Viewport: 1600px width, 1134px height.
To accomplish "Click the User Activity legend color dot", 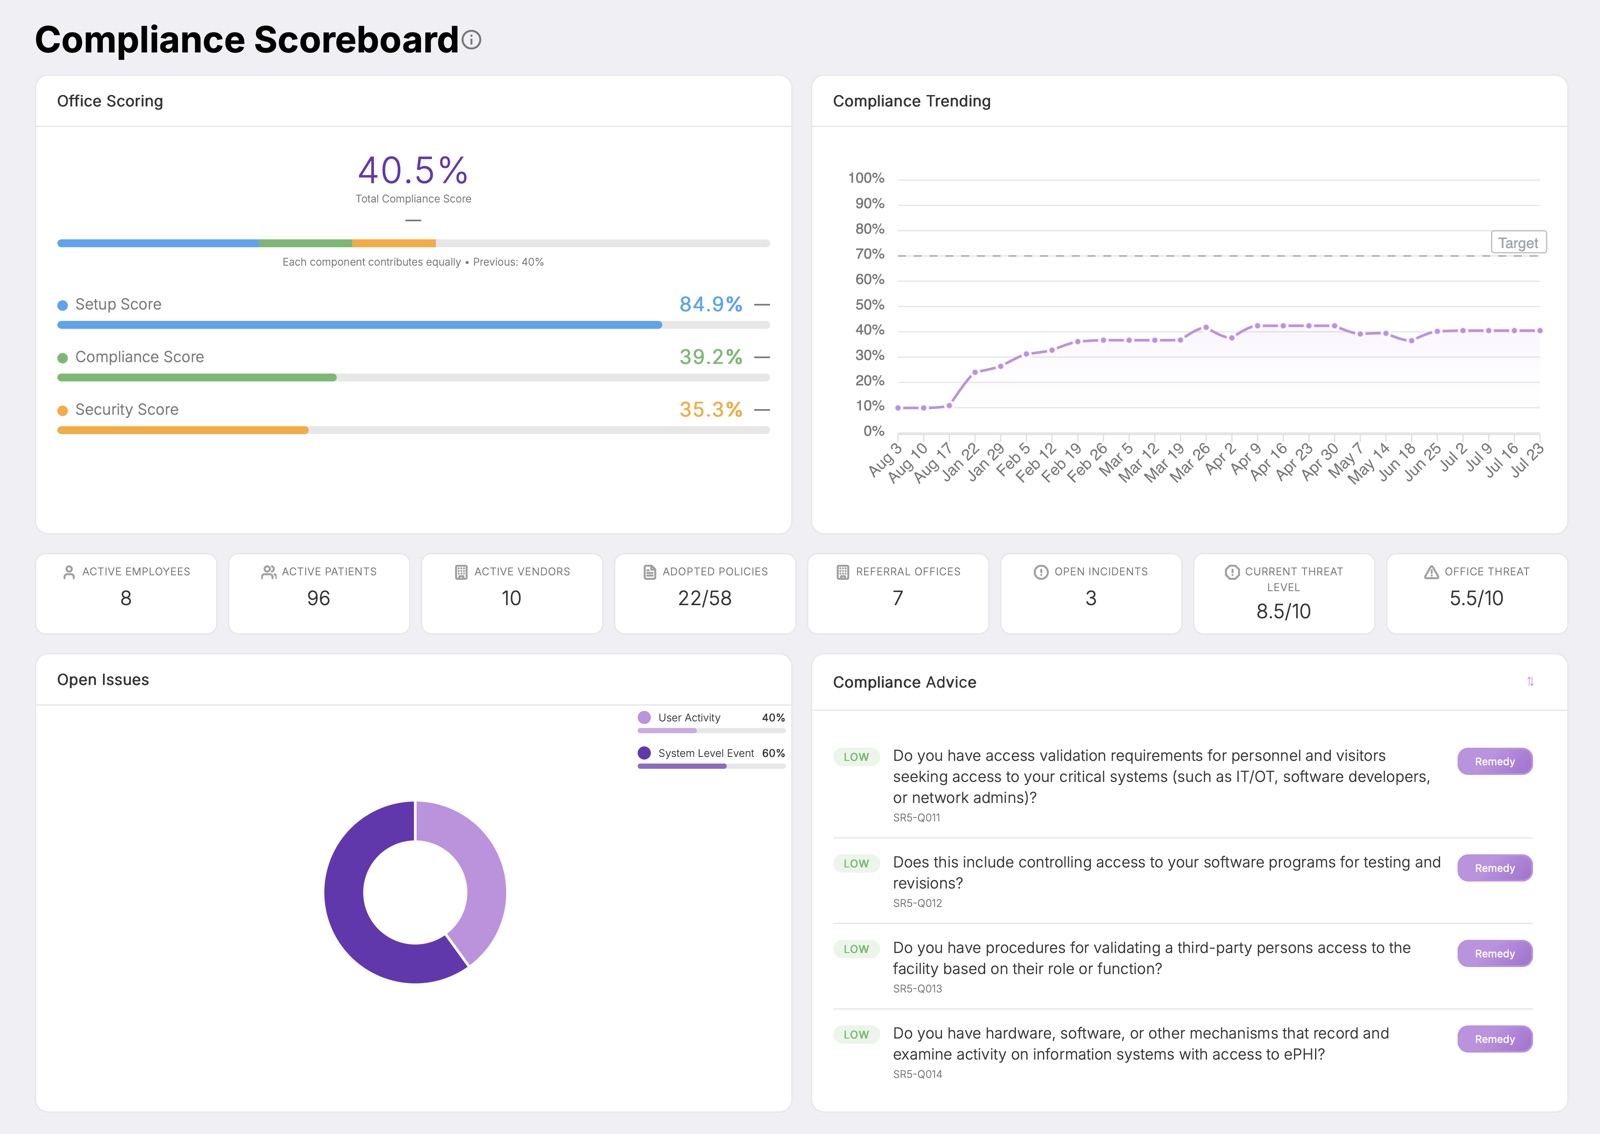I will pyautogui.click(x=644, y=718).
